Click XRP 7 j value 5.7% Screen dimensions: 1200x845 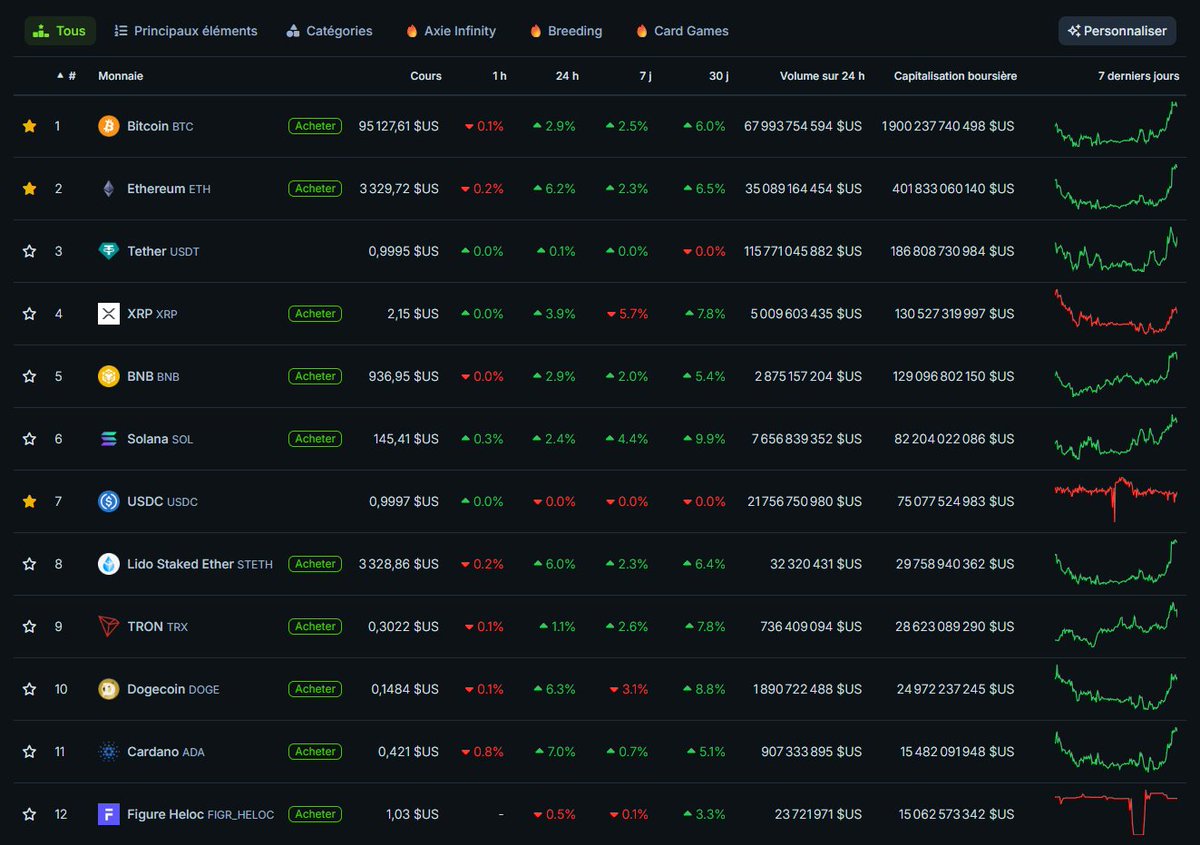click(627, 313)
